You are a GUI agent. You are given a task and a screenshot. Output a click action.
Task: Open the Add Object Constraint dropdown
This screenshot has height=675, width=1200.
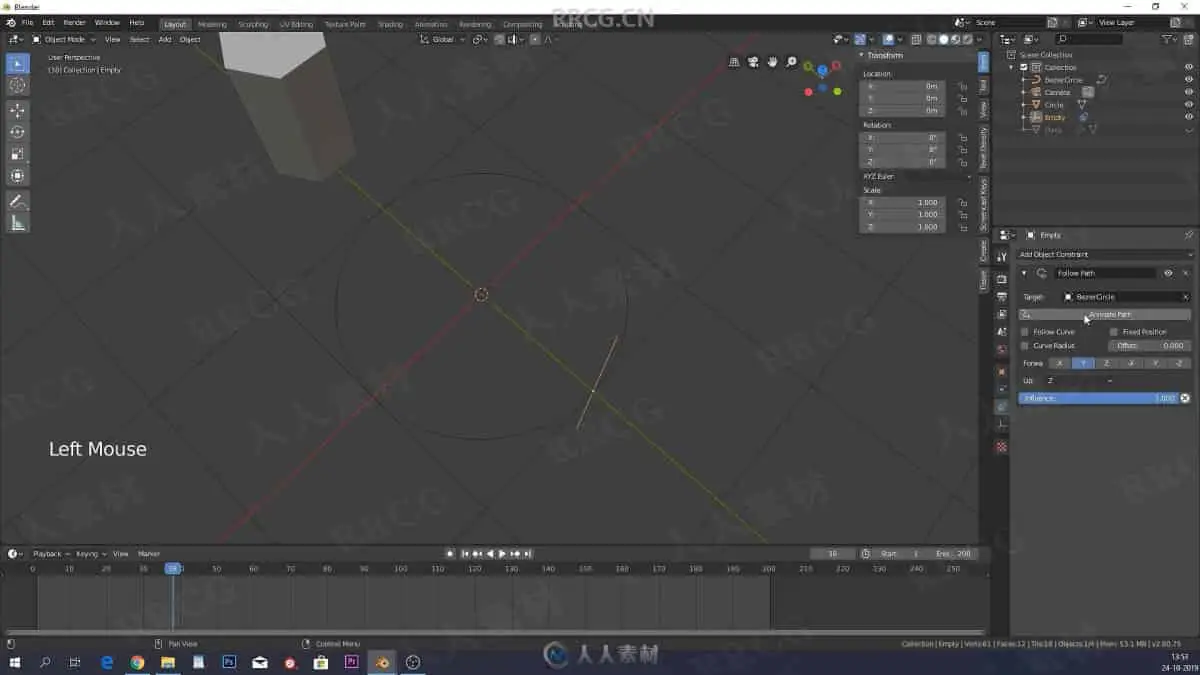tap(1104, 254)
